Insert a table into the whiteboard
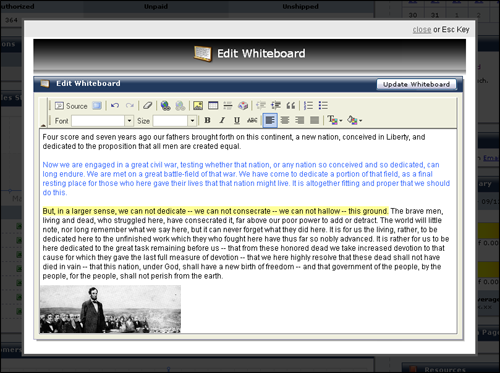The width and height of the screenshot is (500, 373). click(213, 106)
